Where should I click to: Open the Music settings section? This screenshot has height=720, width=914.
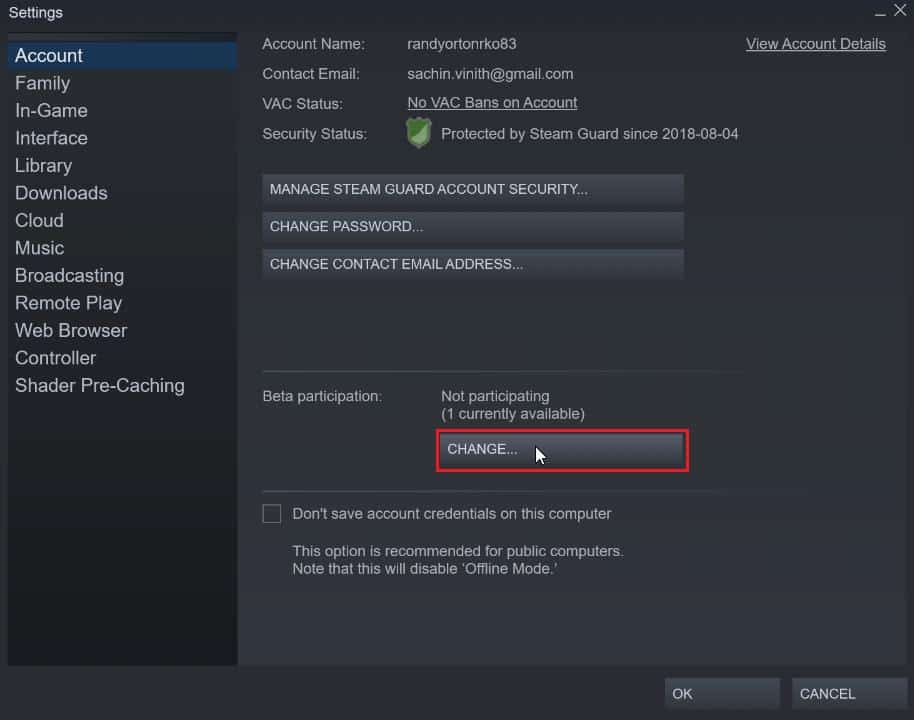click(x=38, y=248)
